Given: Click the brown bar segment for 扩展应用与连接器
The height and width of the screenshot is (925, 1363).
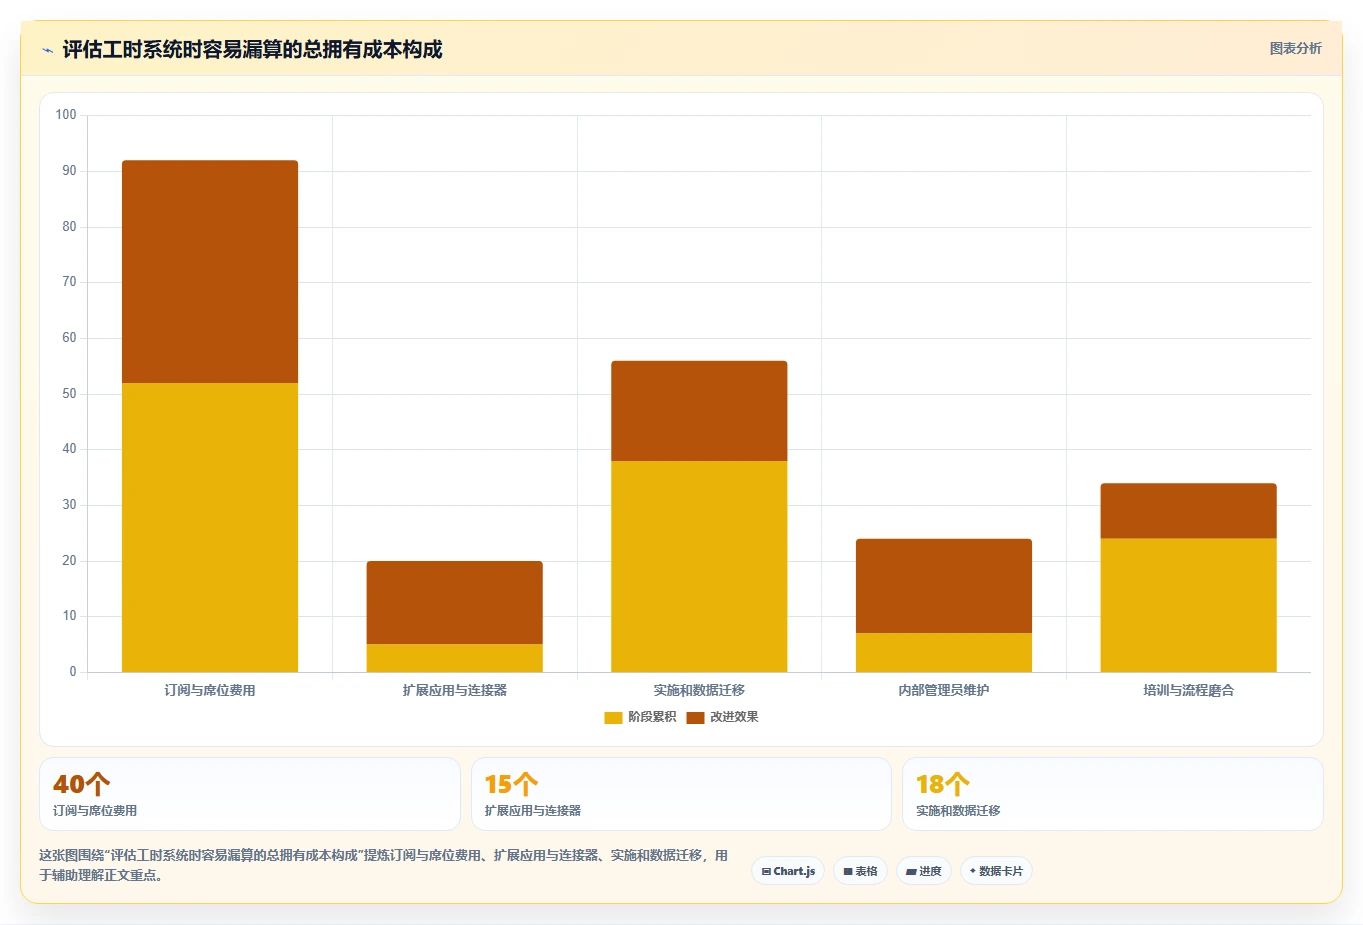Looking at the screenshot, I should tap(455, 603).
